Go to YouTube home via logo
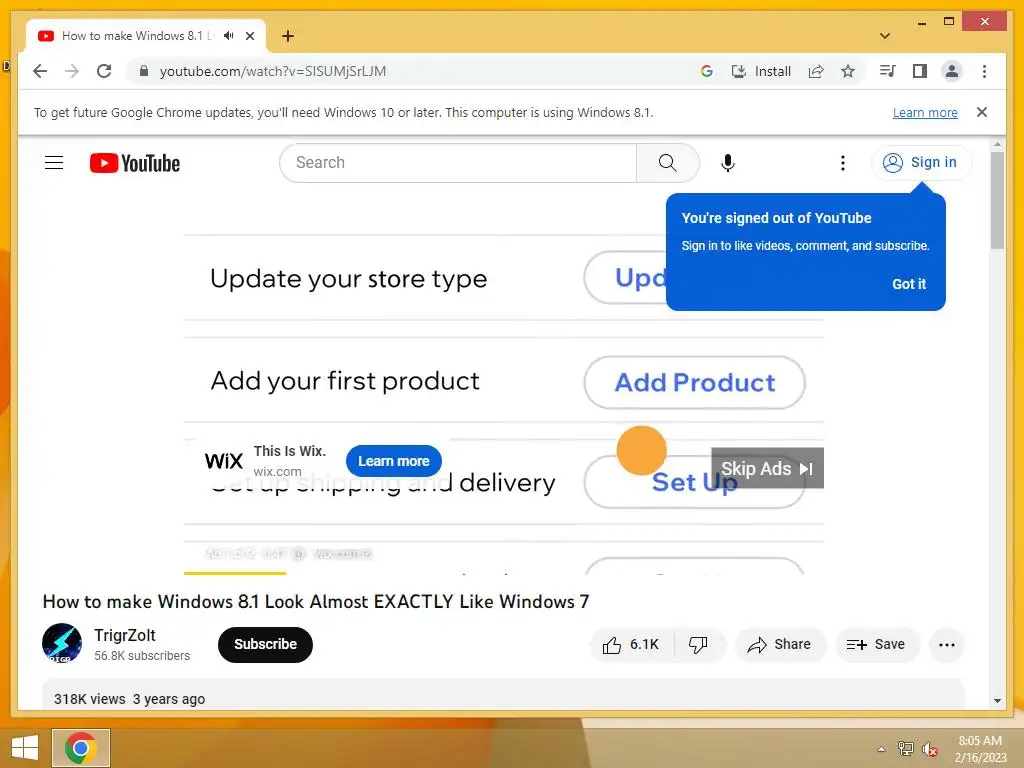1024x768 pixels. (135, 163)
